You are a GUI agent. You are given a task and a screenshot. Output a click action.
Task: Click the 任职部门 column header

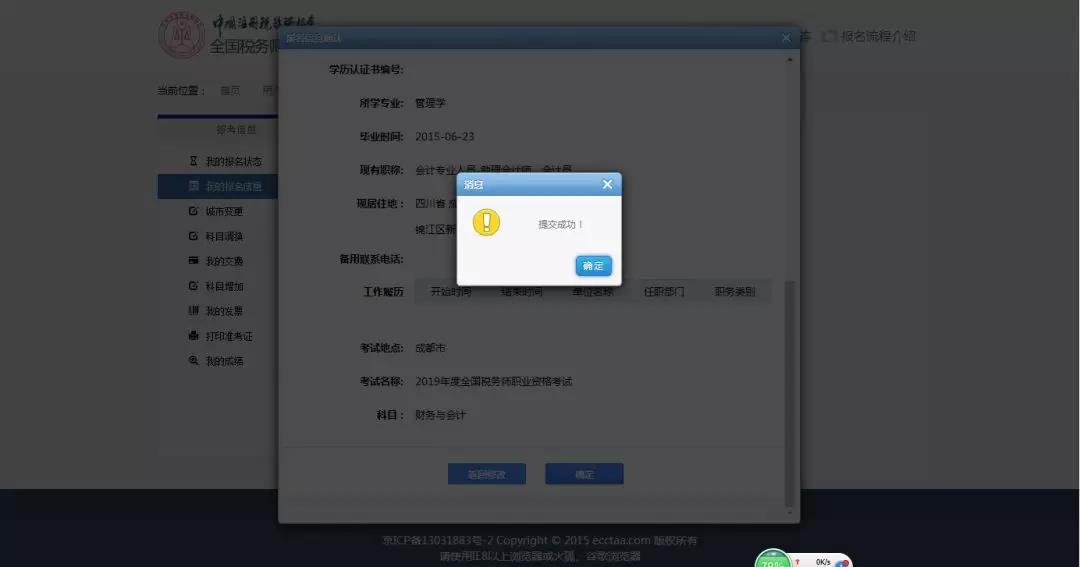click(664, 292)
